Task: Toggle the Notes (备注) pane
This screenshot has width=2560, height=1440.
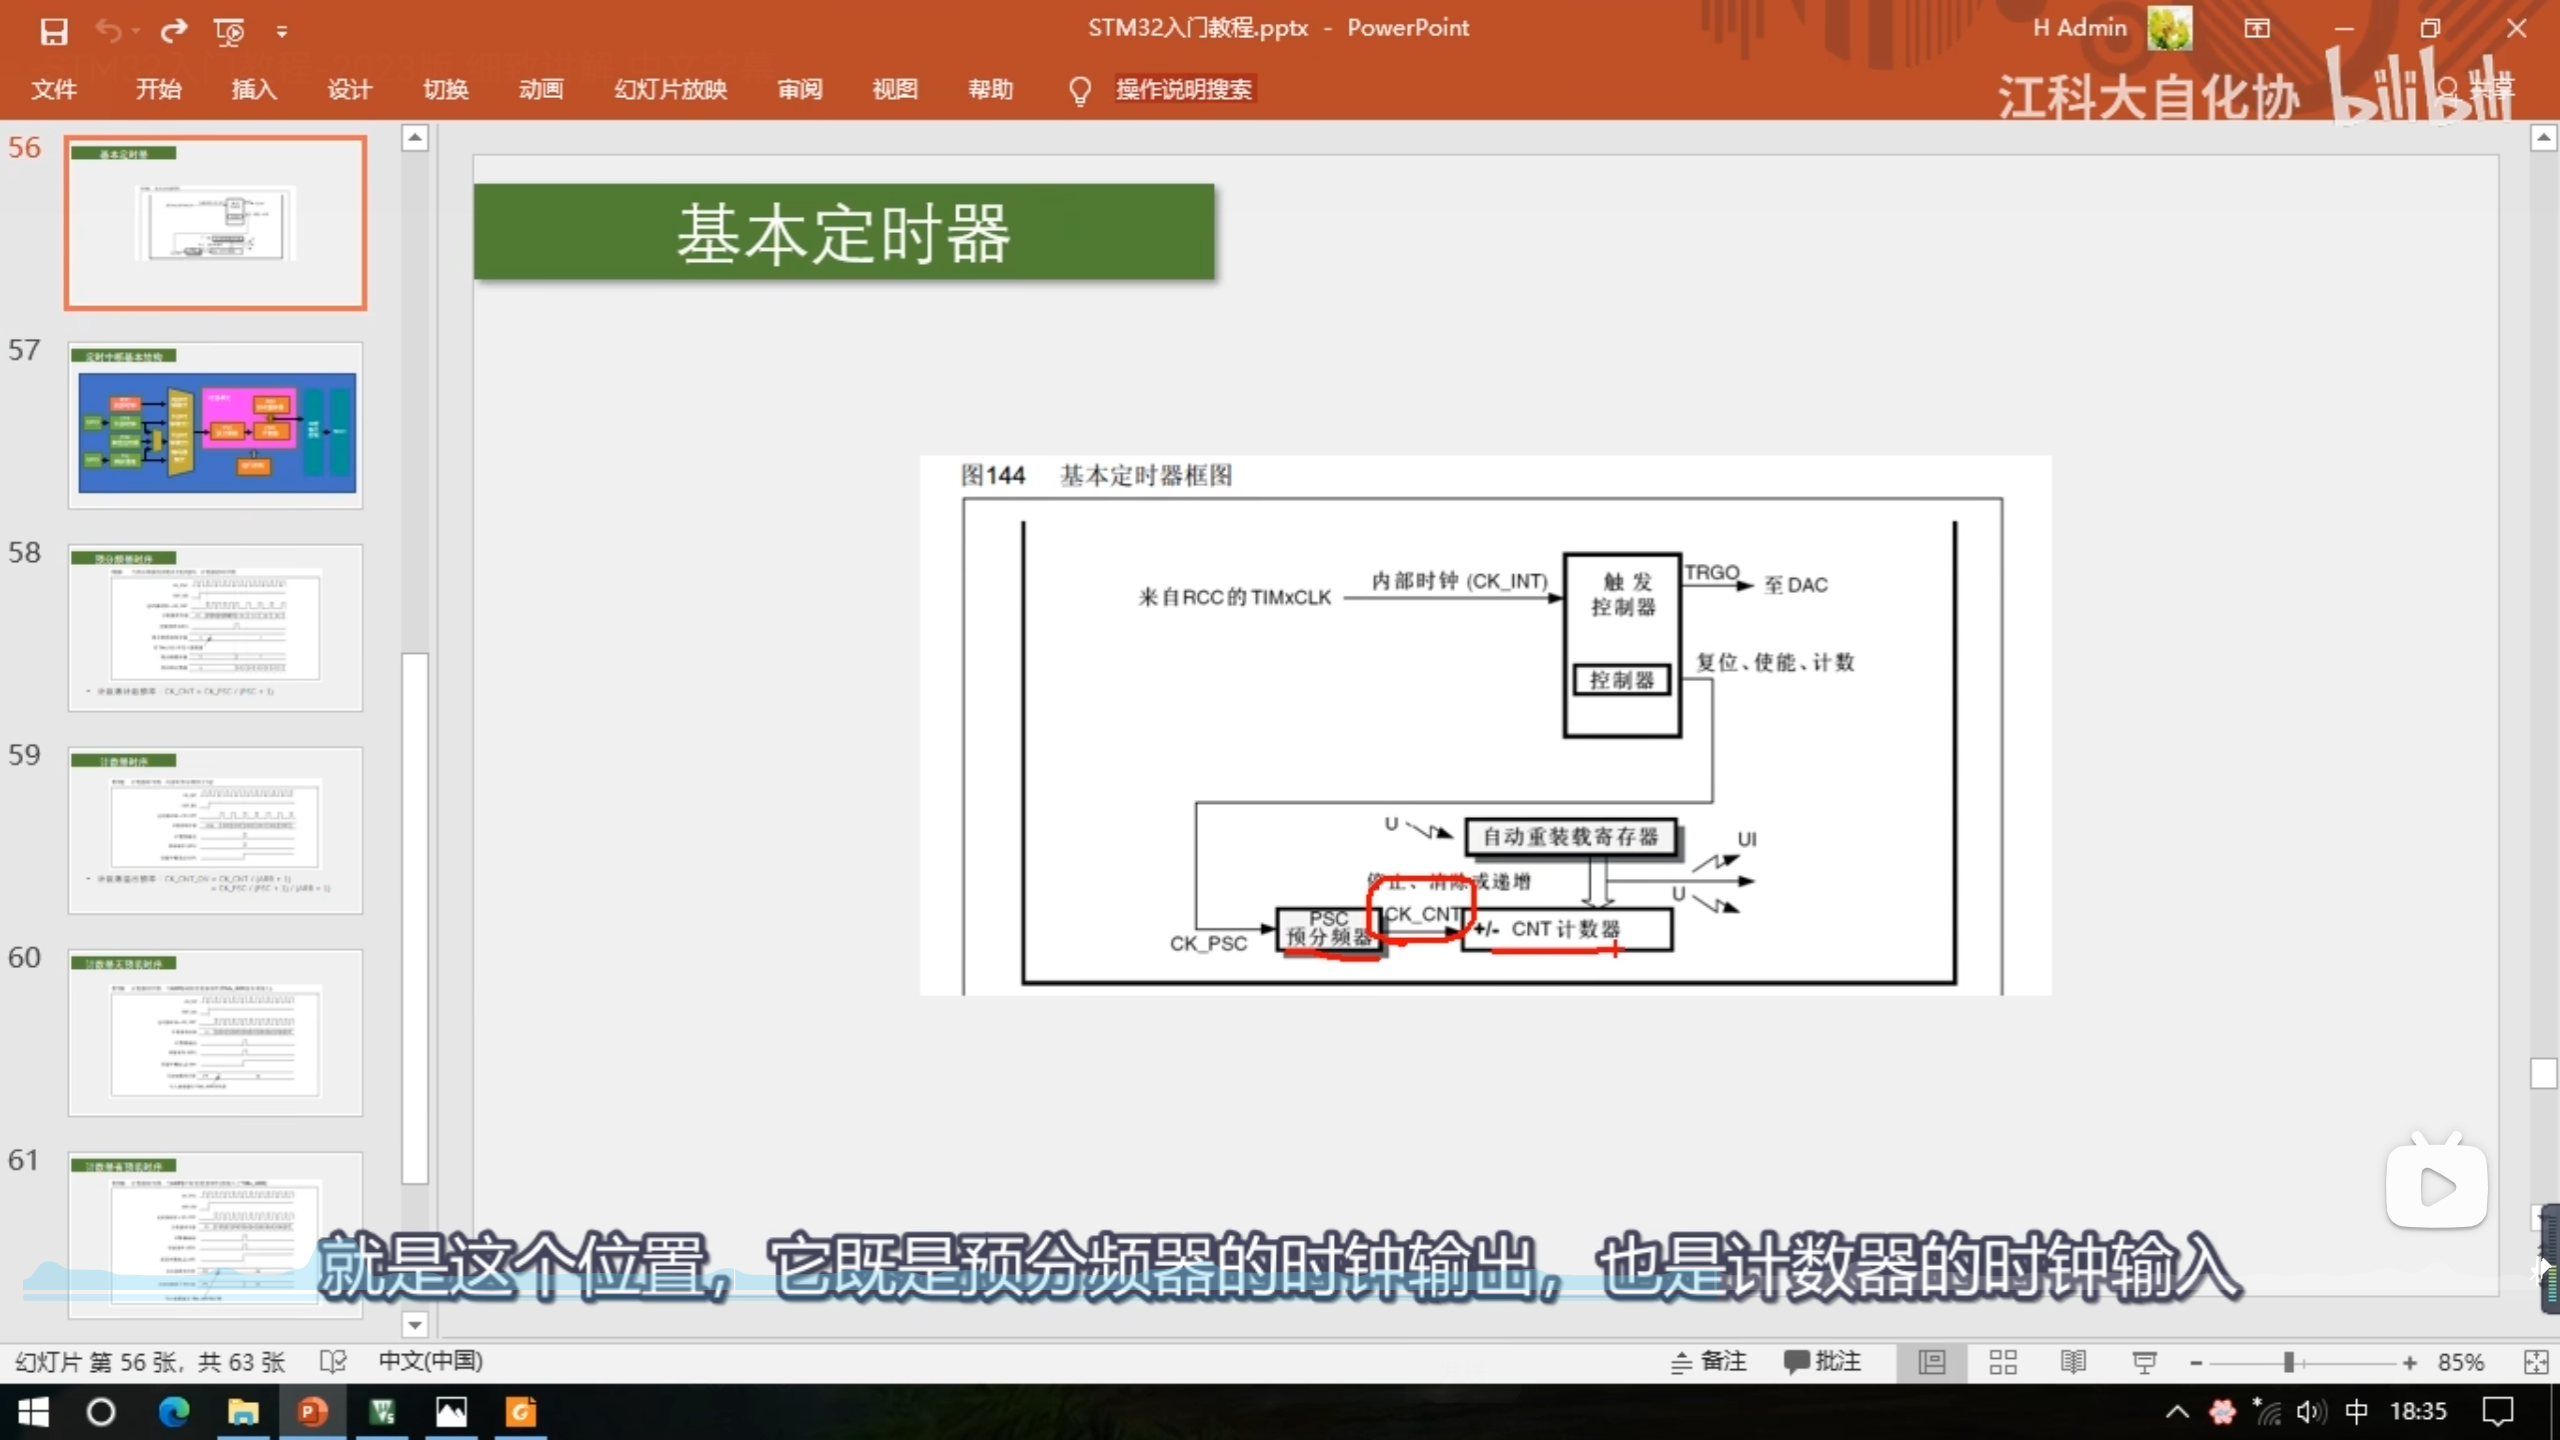Action: (x=1709, y=1362)
